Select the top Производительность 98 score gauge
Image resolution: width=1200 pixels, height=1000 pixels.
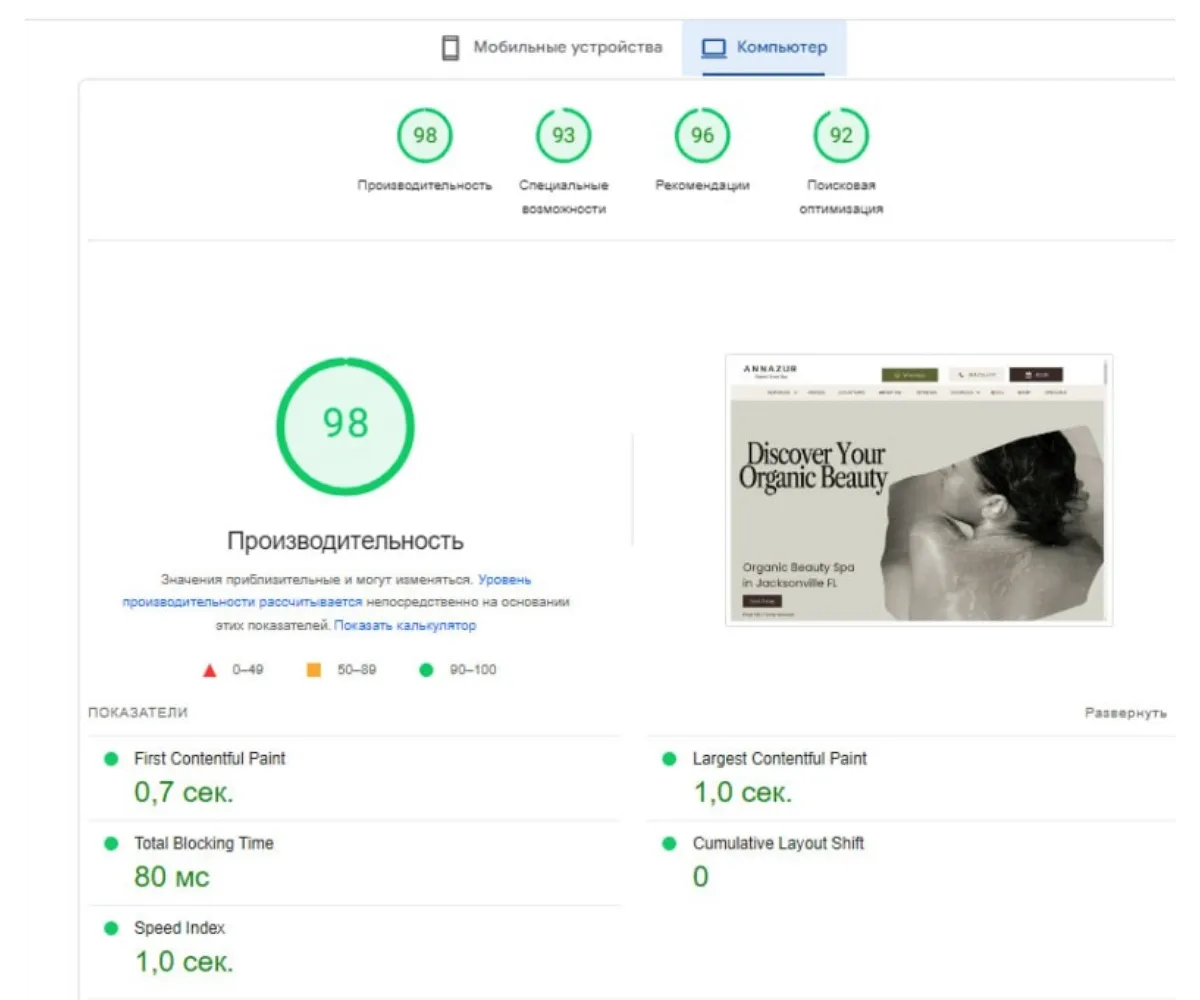pyautogui.click(x=425, y=135)
